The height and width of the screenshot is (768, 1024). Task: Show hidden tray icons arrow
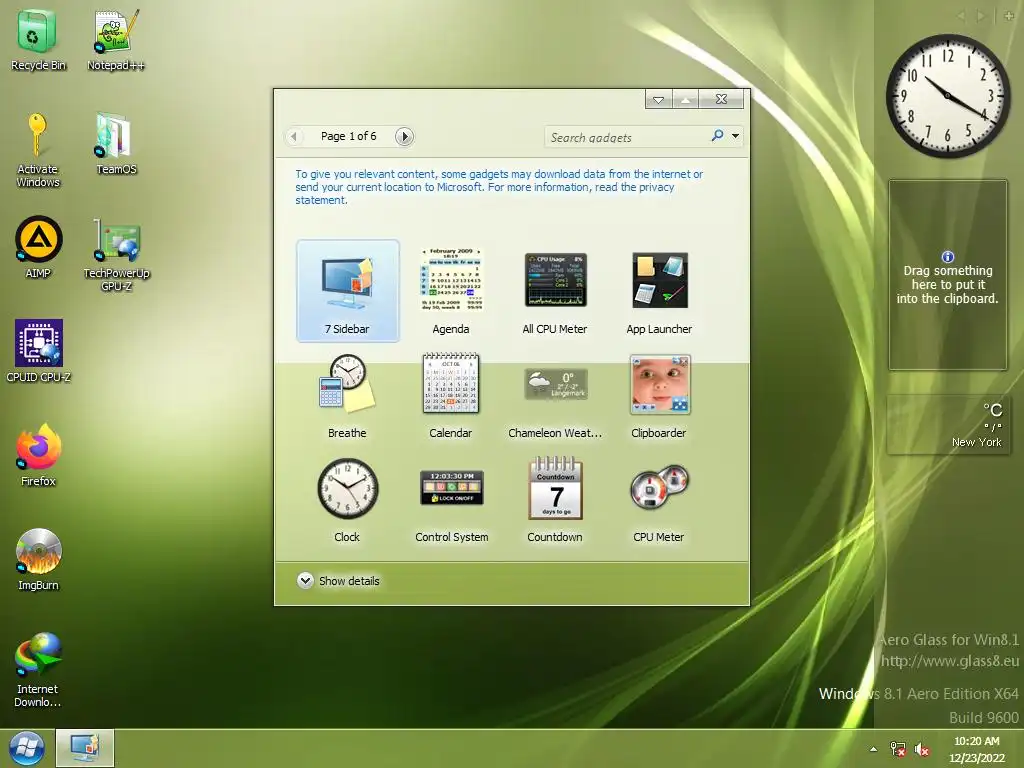(x=873, y=749)
